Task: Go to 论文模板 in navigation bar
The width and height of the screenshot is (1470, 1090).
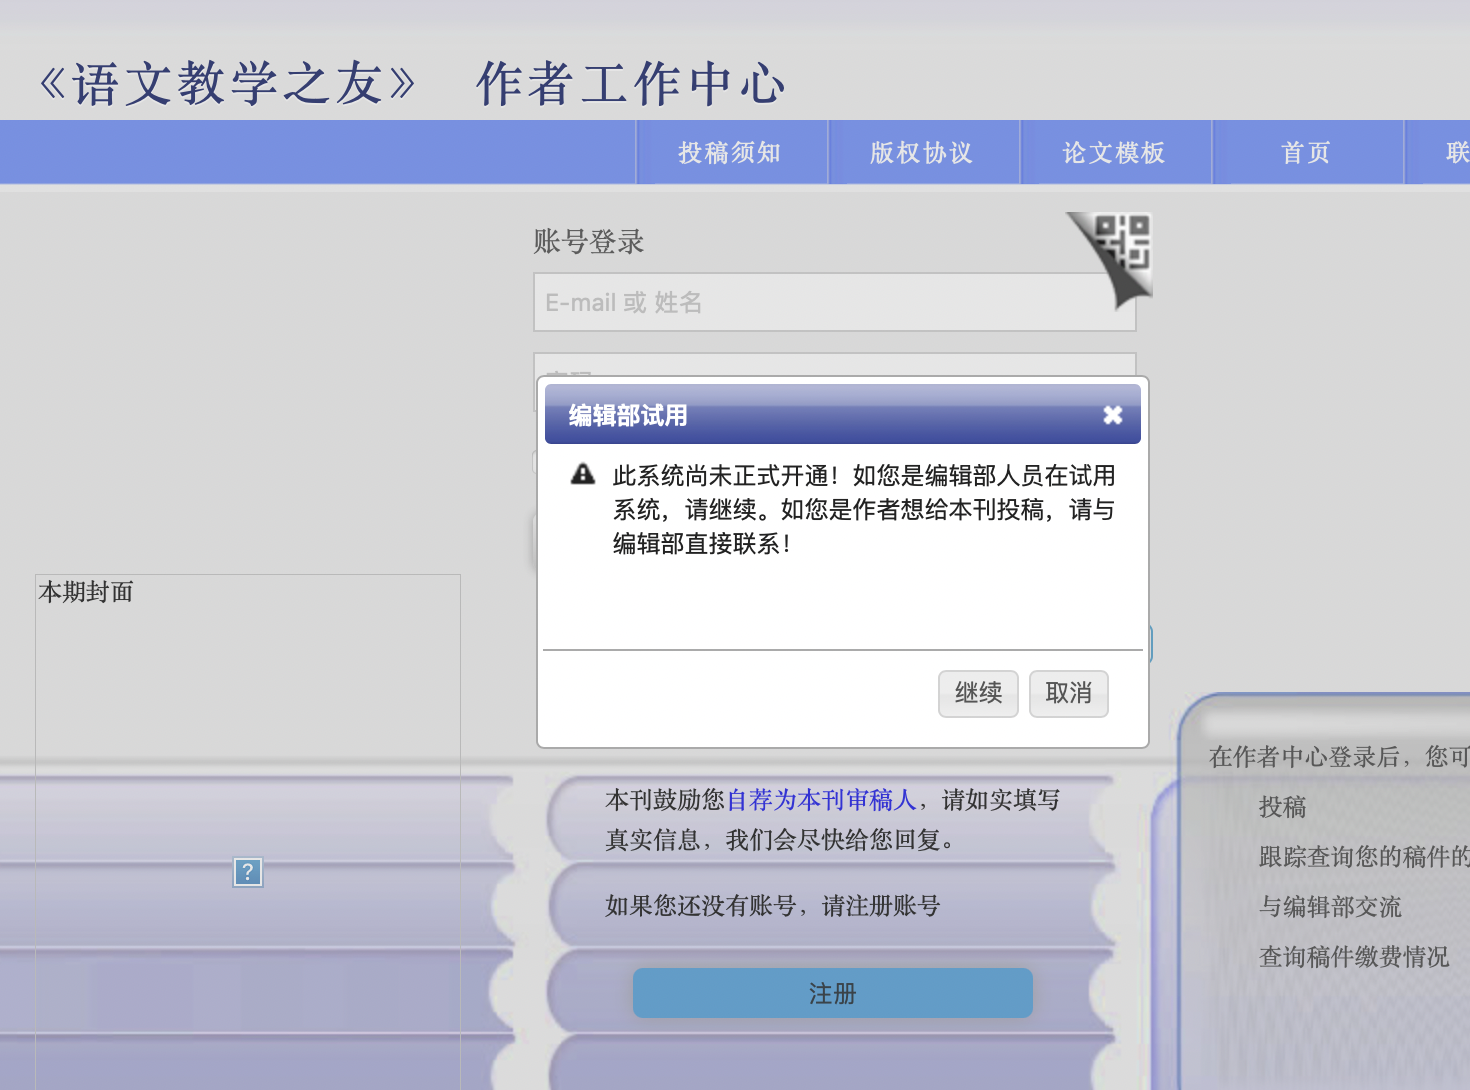Action: click(x=1114, y=153)
